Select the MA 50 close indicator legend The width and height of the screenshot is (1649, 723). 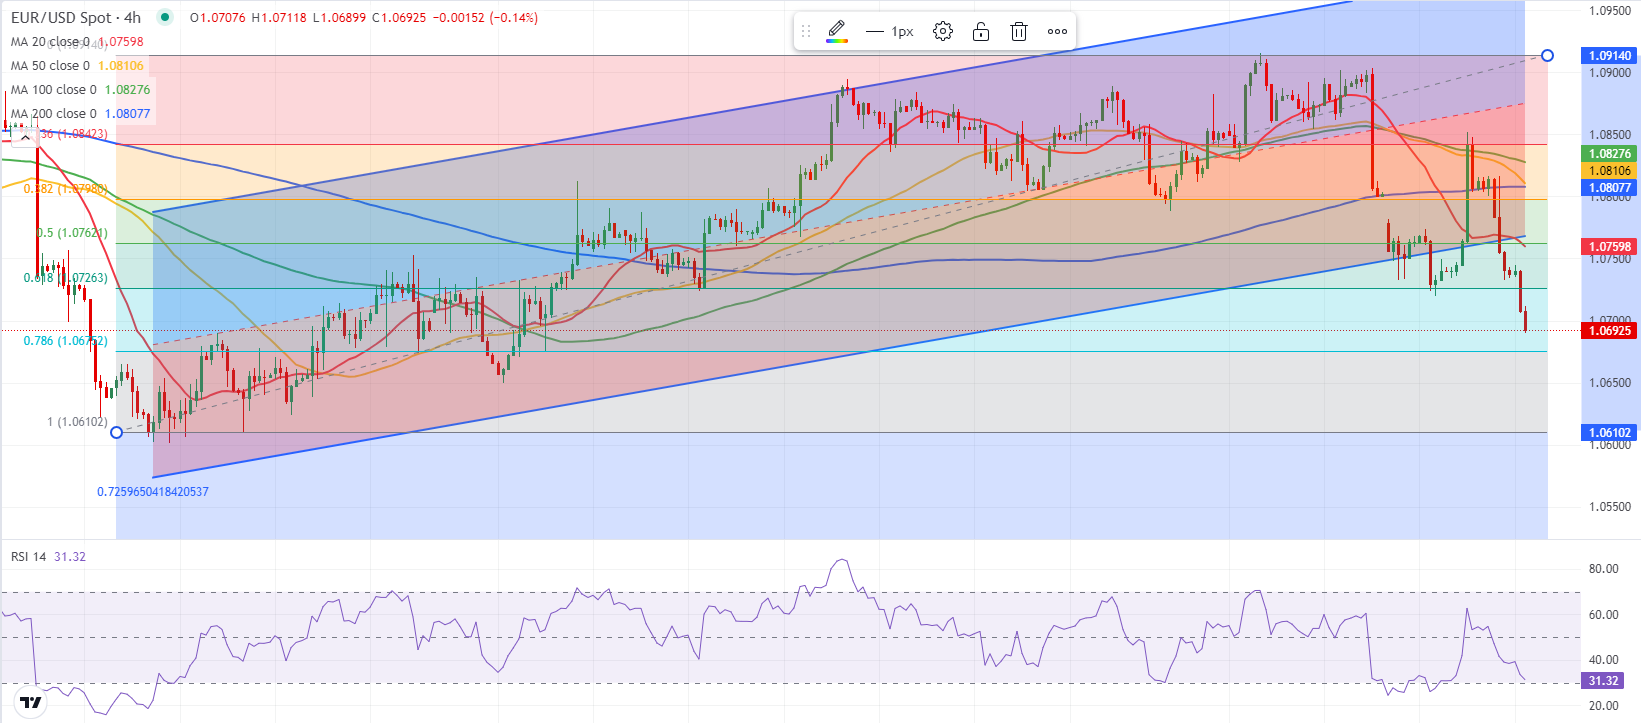[x=77, y=66]
